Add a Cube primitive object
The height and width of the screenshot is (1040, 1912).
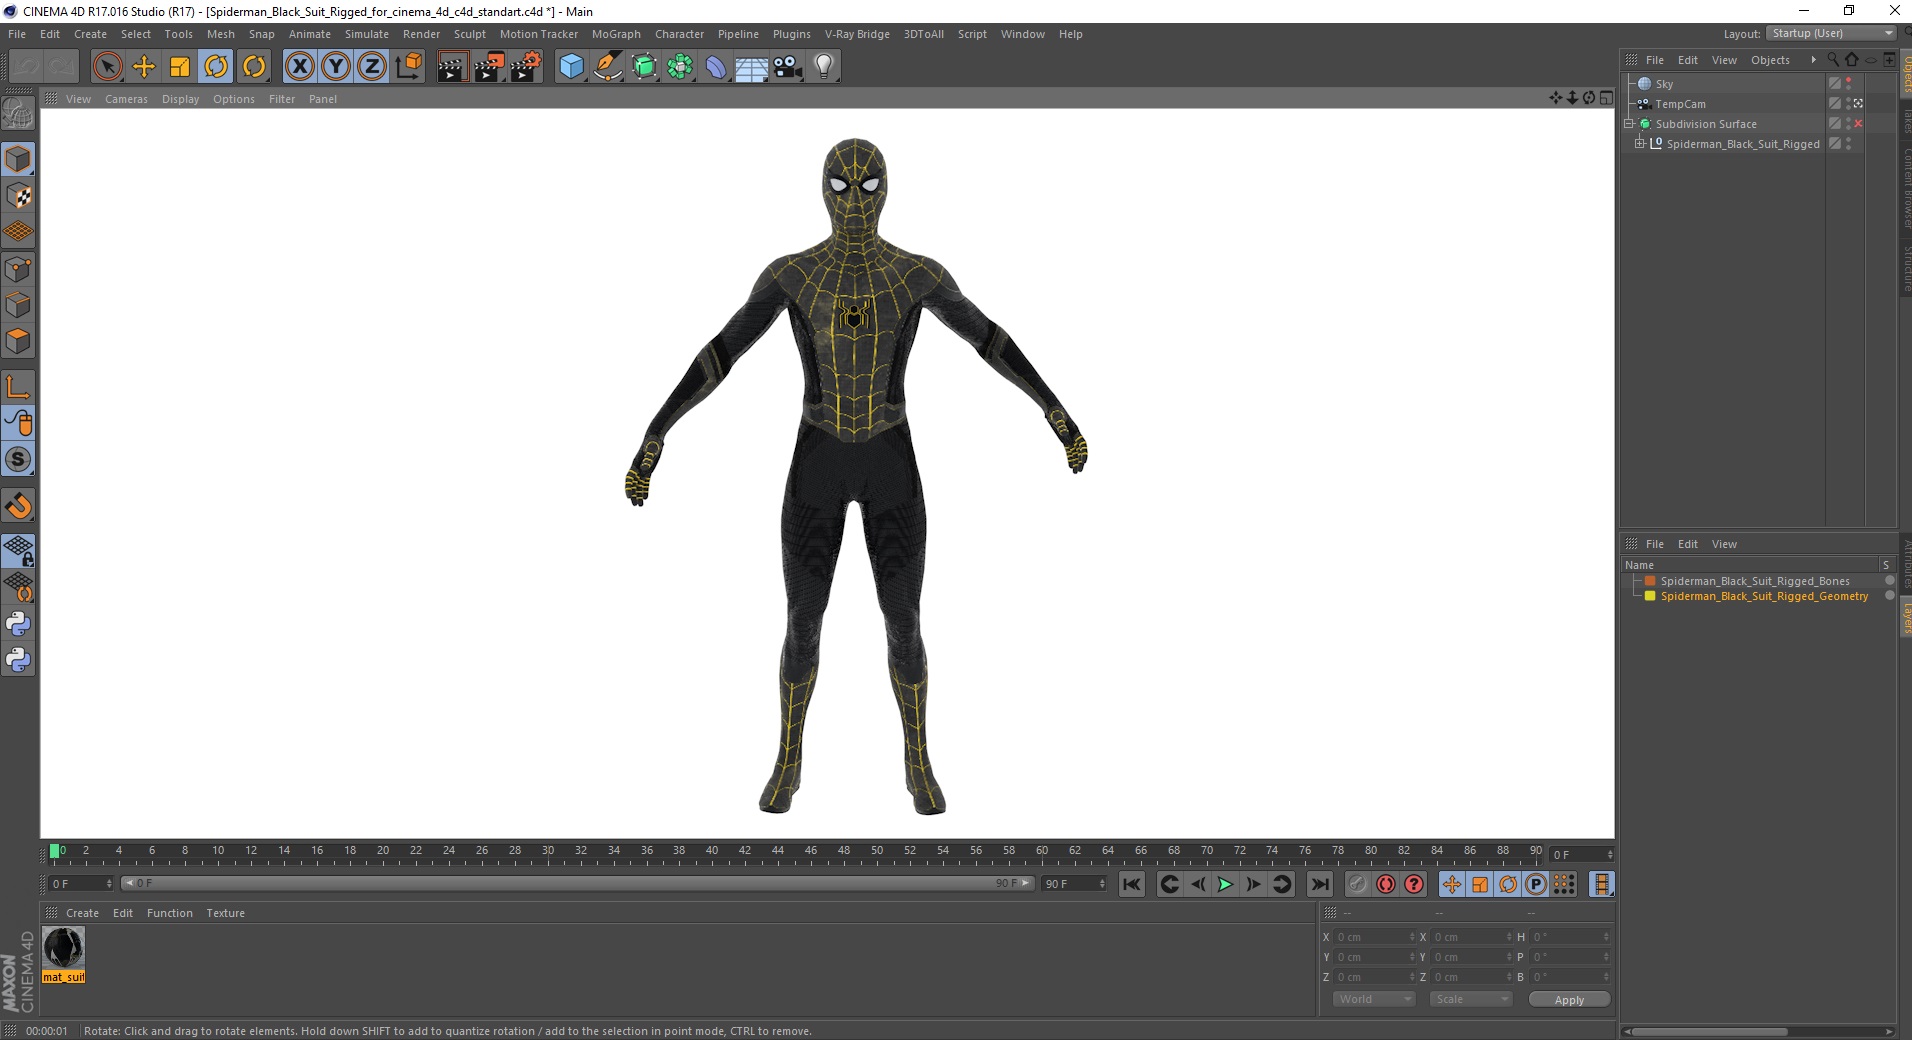point(571,67)
